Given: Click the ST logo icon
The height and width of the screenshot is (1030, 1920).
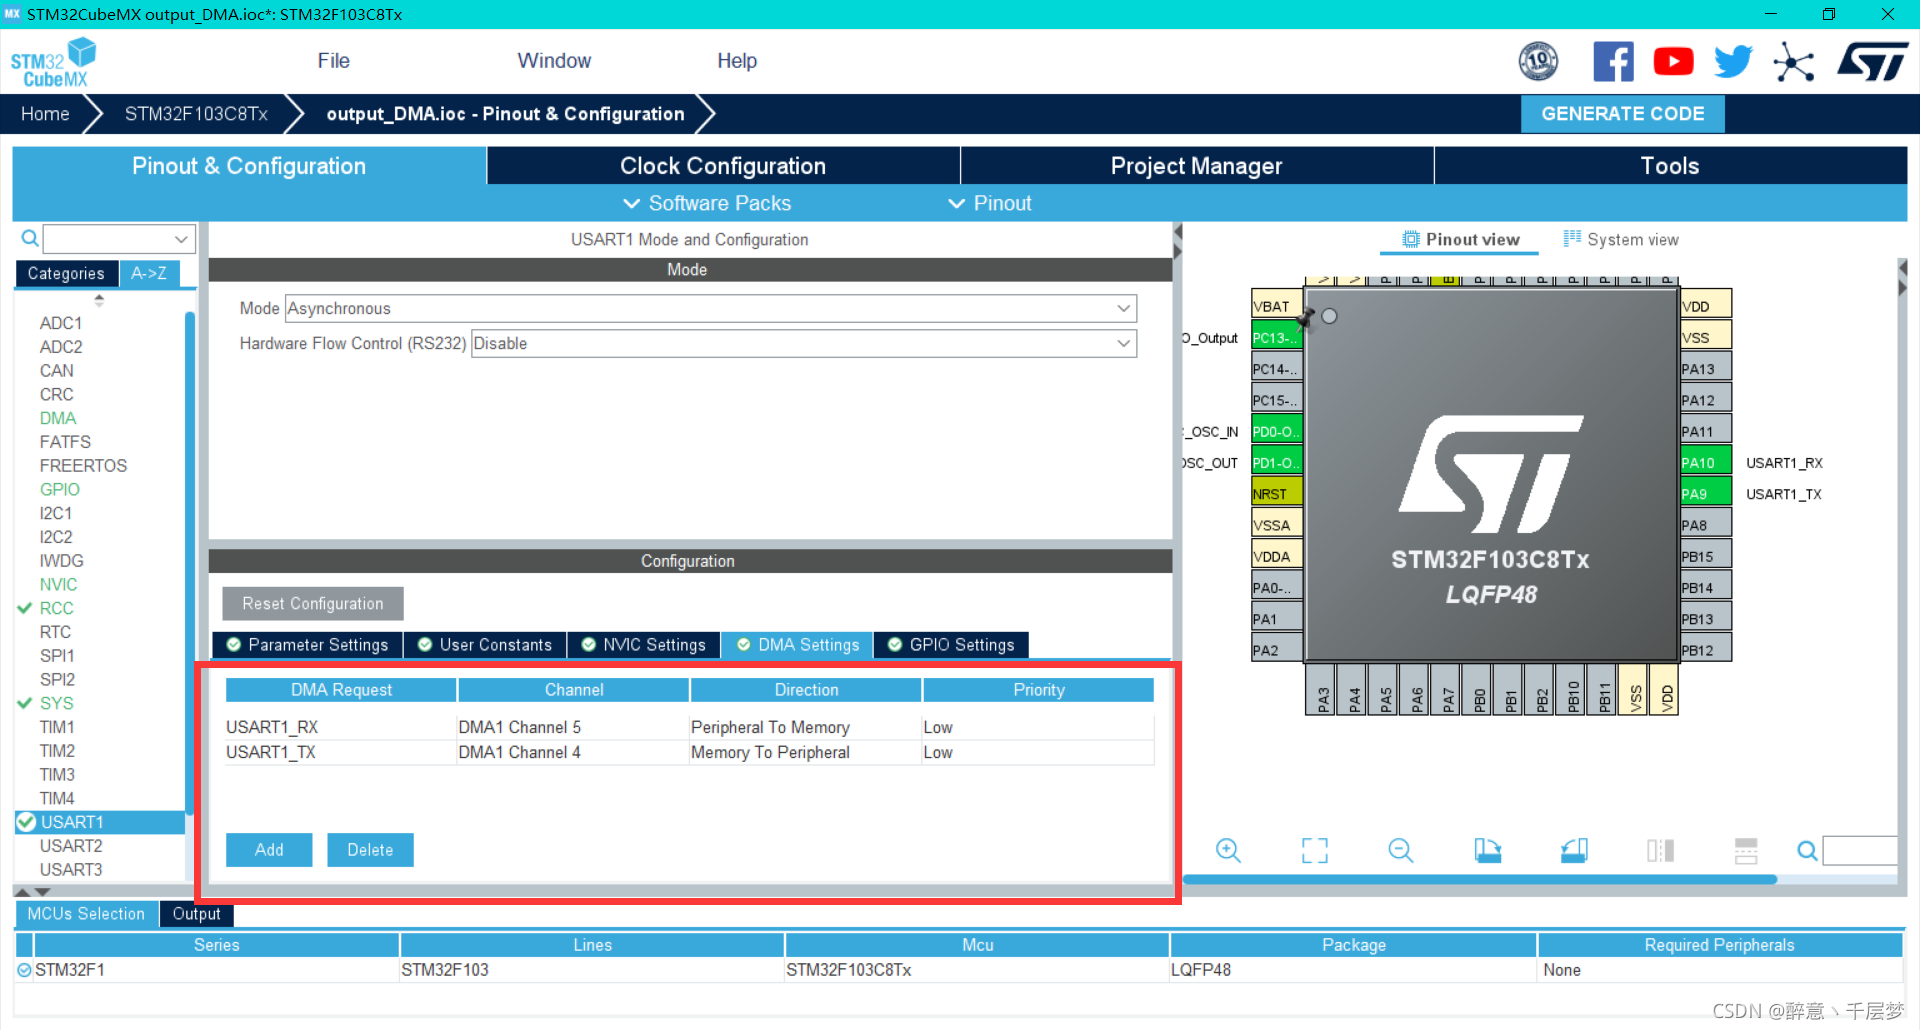Looking at the screenshot, I should [1873, 62].
